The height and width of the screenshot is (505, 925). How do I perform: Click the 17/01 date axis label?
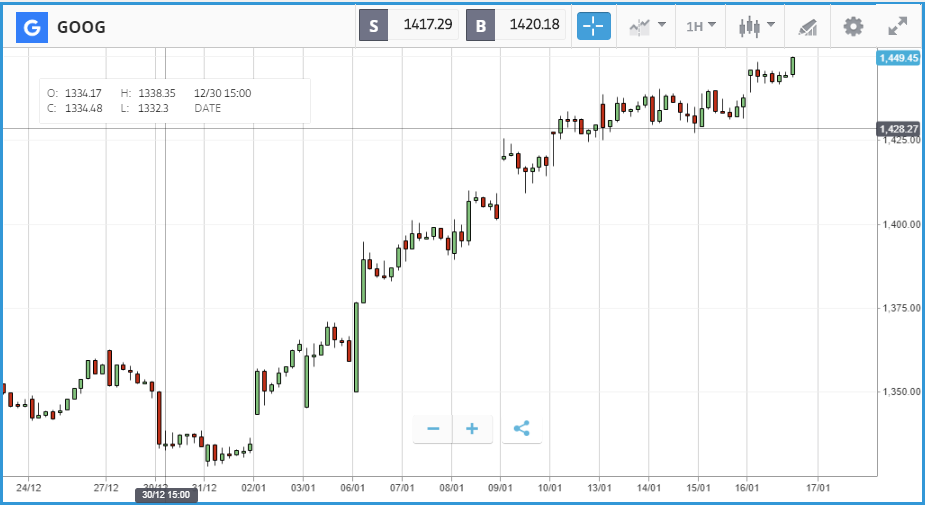[x=818, y=488]
